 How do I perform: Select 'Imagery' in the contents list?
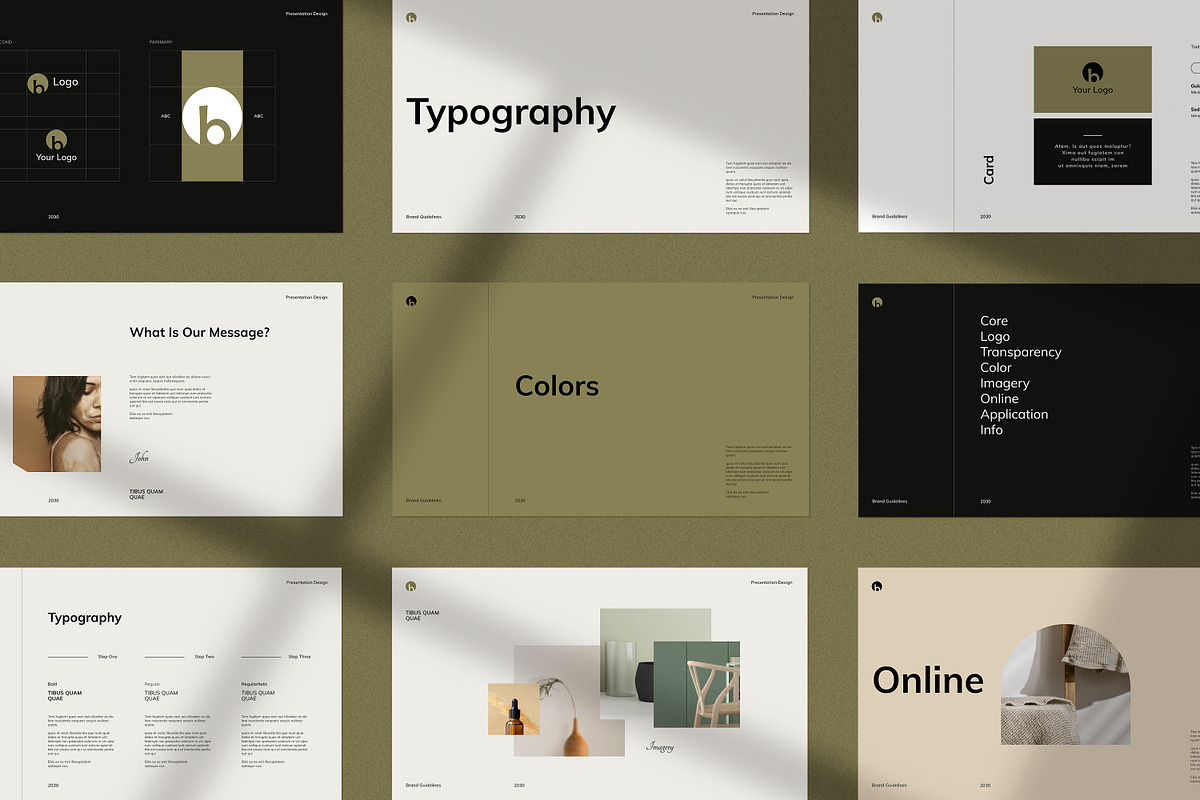[1005, 383]
